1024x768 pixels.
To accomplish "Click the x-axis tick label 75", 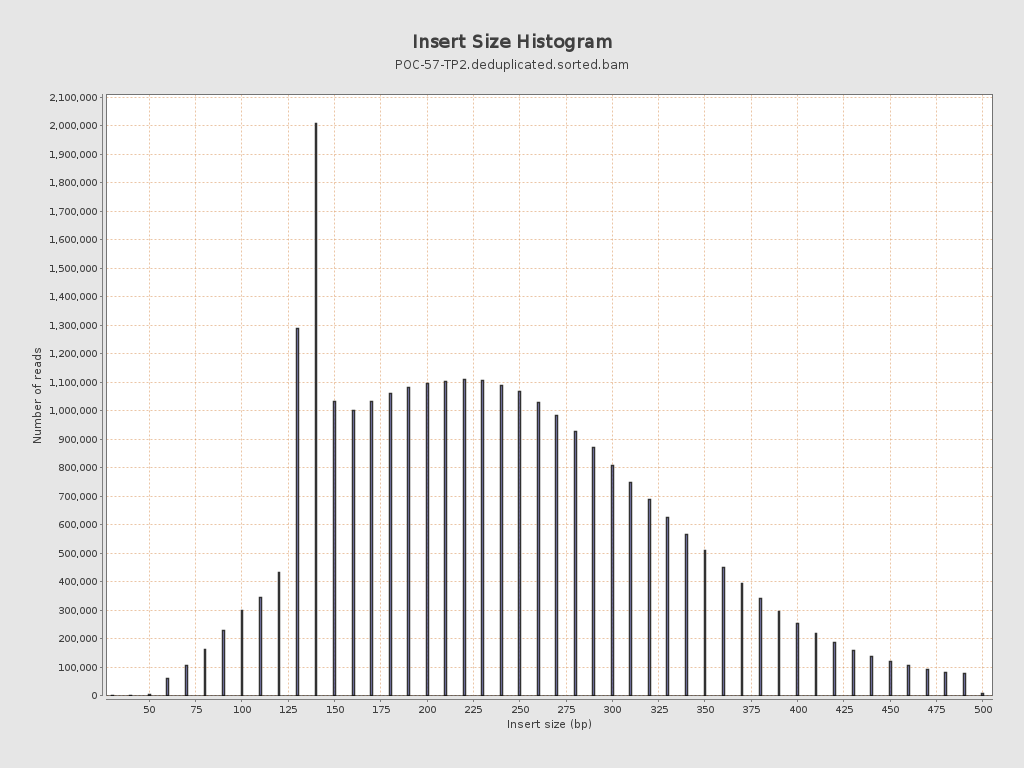I will 196,709.
